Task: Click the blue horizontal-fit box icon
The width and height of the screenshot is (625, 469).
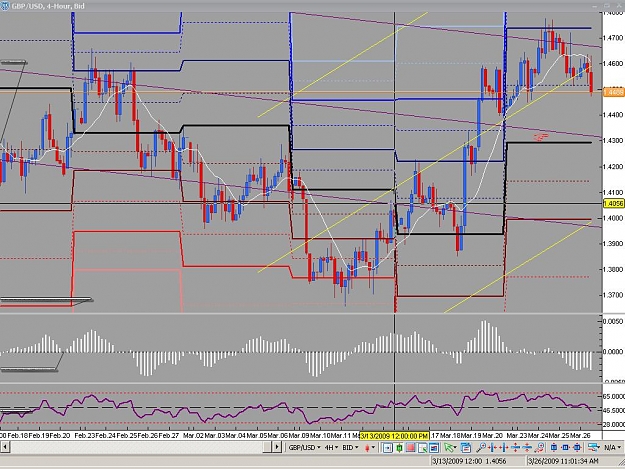Action: (565, 447)
